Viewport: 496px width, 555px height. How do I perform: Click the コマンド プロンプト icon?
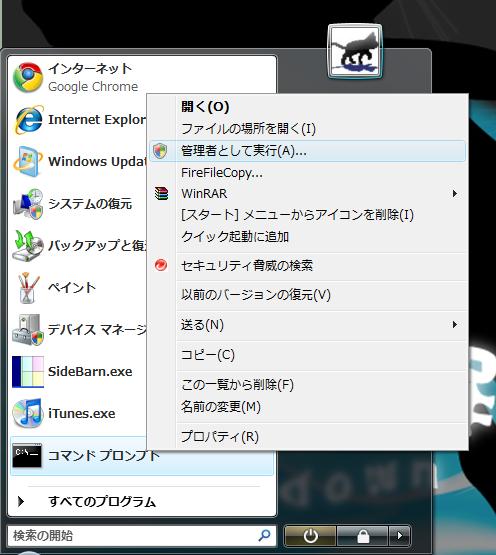27,456
